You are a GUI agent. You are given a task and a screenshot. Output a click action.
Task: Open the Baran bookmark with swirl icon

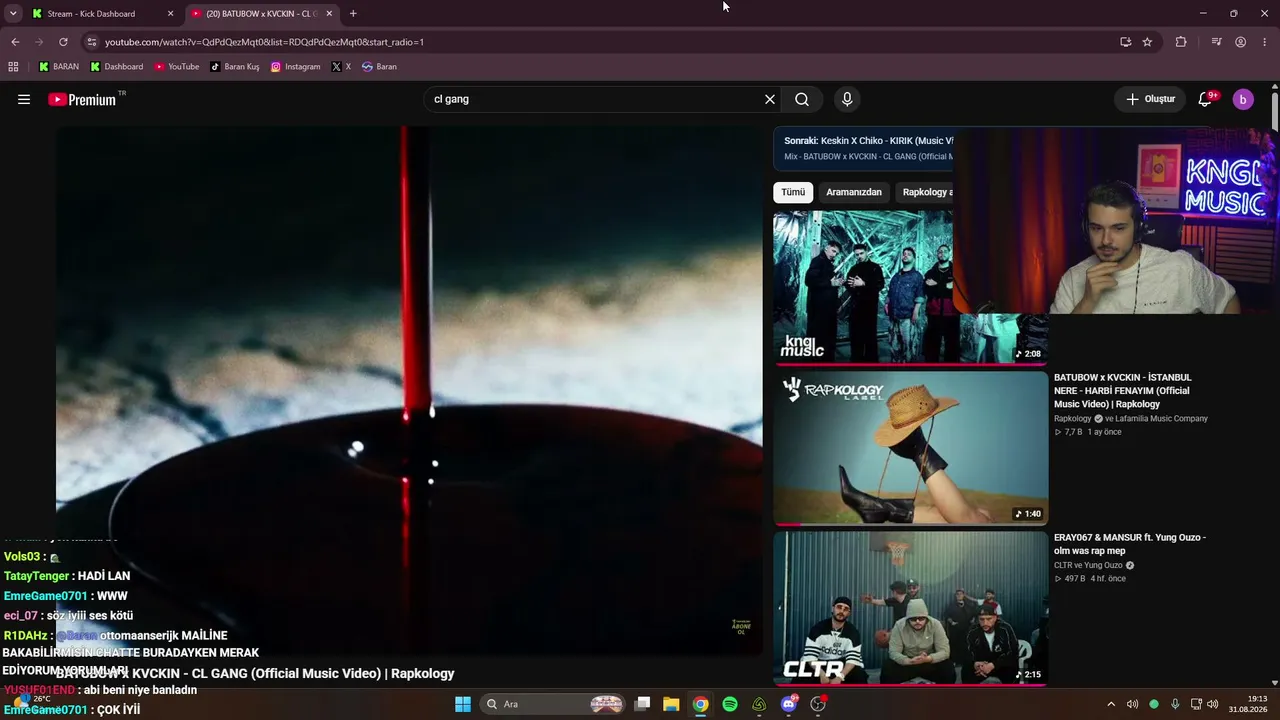[x=380, y=67]
